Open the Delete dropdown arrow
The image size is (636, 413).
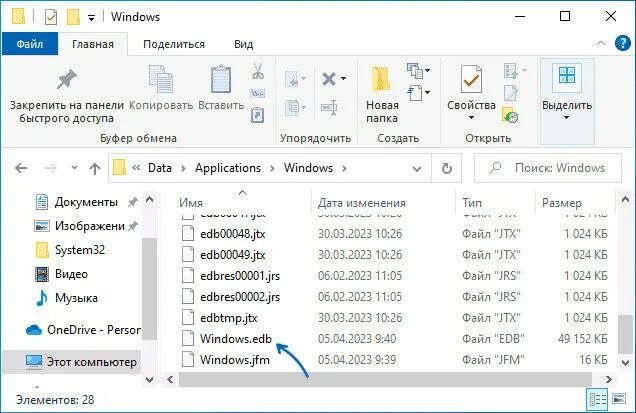pos(344,78)
